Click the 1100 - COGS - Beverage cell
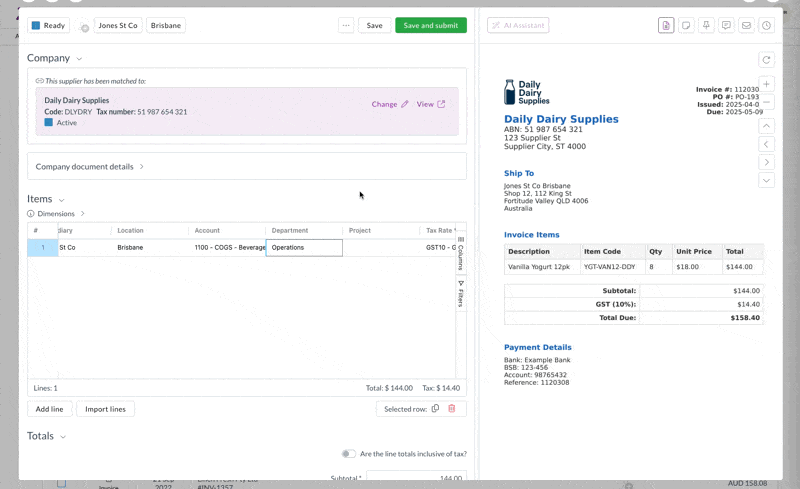Viewport: 800px width, 489px height. 227,248
